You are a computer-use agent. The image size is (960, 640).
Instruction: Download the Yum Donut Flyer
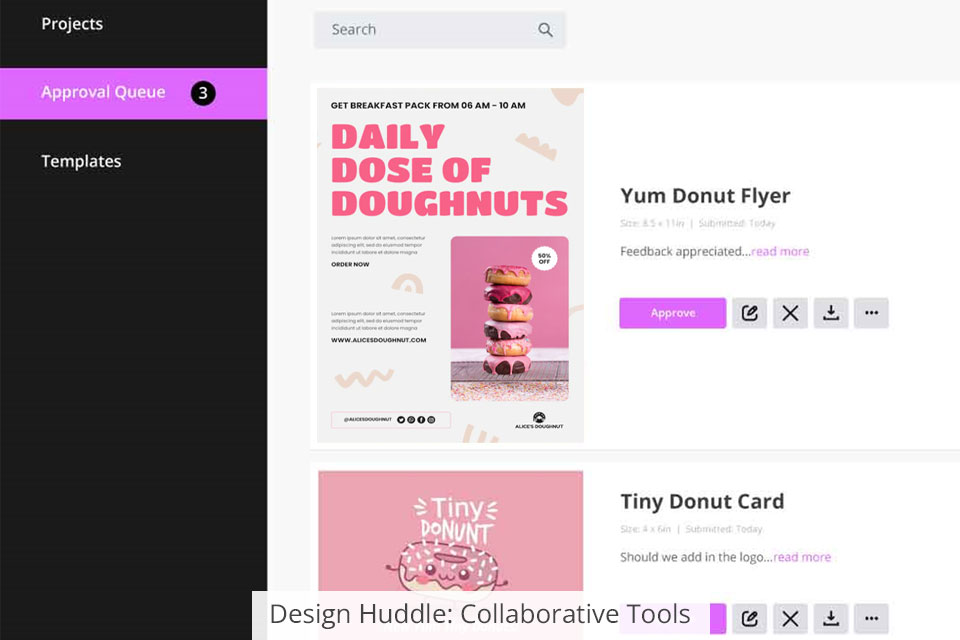[831, 313]
